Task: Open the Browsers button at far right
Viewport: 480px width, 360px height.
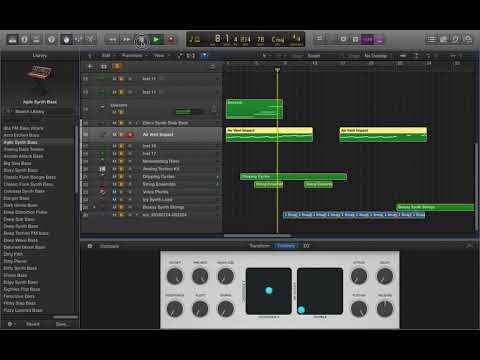Action: (468, 40)
